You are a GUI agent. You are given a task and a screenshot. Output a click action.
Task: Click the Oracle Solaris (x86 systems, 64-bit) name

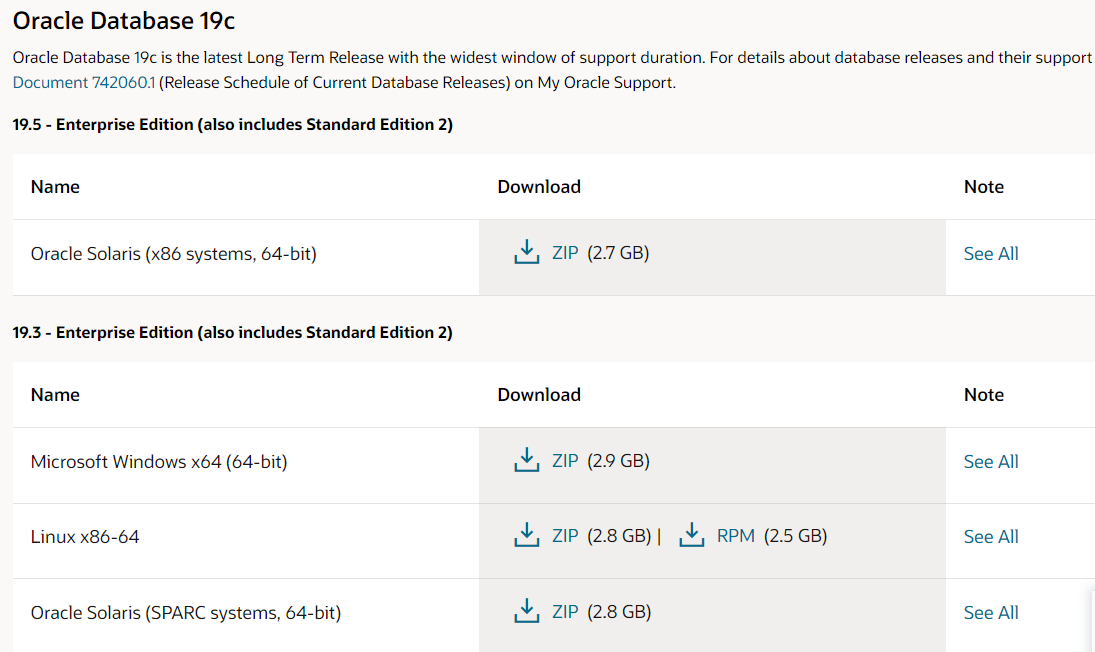[x=173, y=253]
